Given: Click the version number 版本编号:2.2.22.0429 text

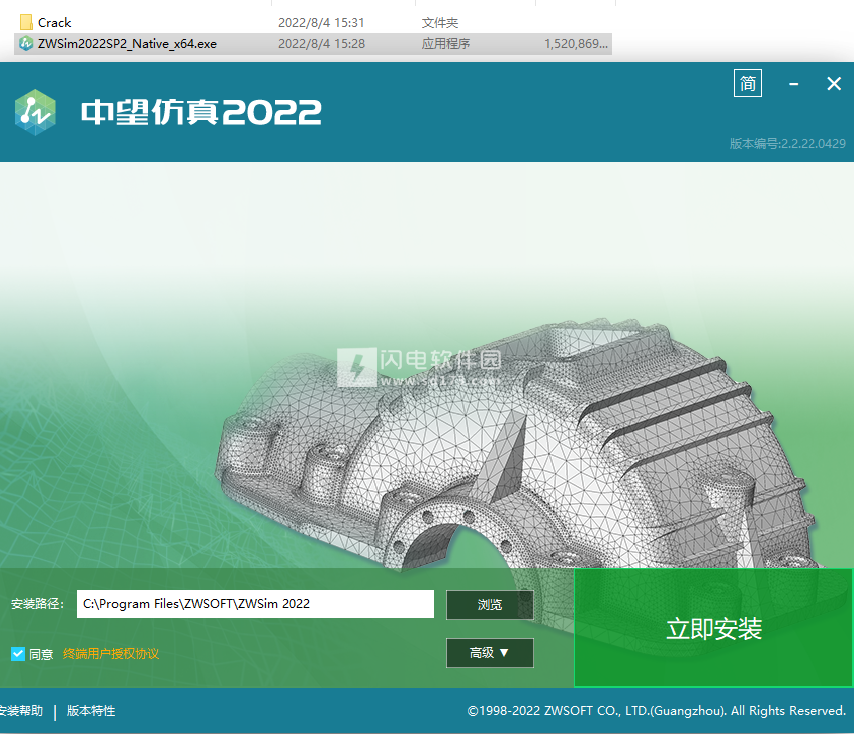Looking at the screenshot, I should [788, 143].
